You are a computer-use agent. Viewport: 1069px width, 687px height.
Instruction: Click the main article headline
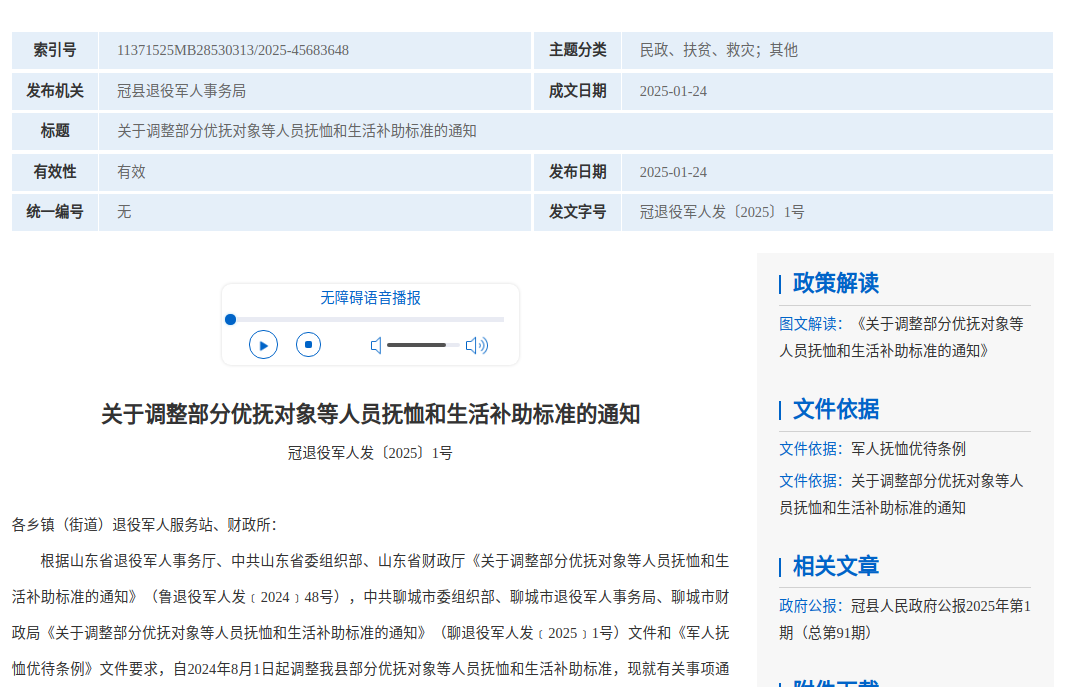(x=370, y=414)
